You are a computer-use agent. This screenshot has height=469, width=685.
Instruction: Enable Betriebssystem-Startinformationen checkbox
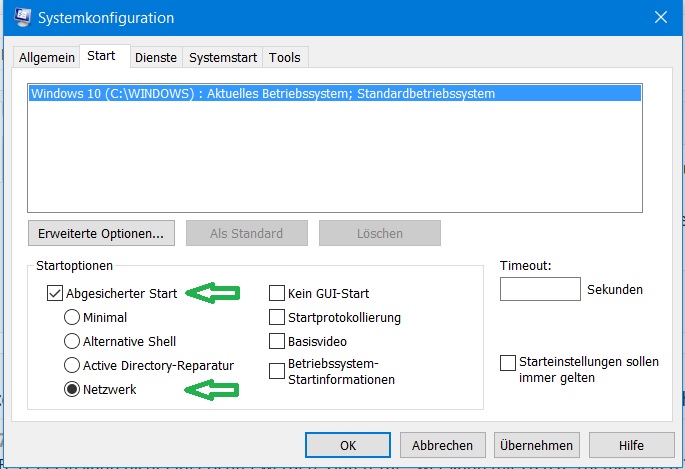tap(277, 371)
